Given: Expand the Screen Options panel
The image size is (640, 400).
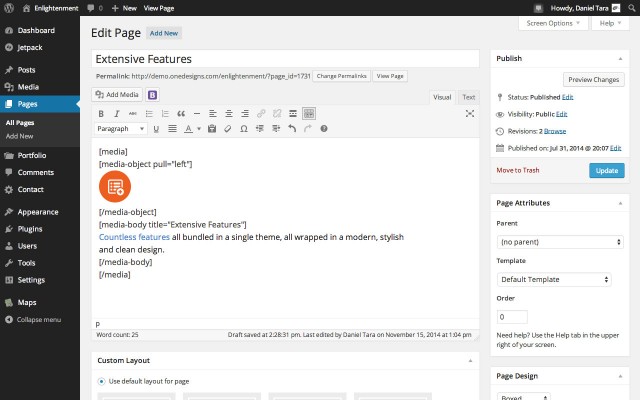Looking at the screenshot, I should [552, 22].
